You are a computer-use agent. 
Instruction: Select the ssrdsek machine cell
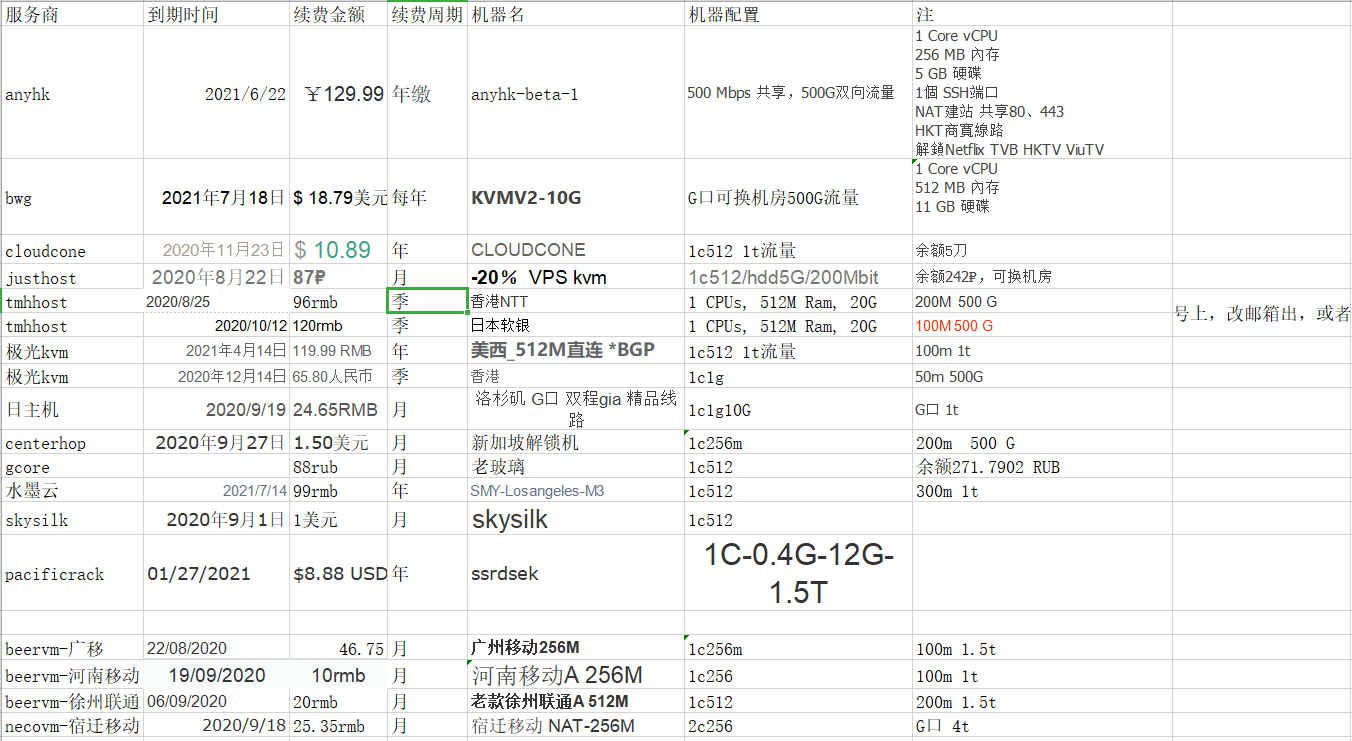pos(576,574)
